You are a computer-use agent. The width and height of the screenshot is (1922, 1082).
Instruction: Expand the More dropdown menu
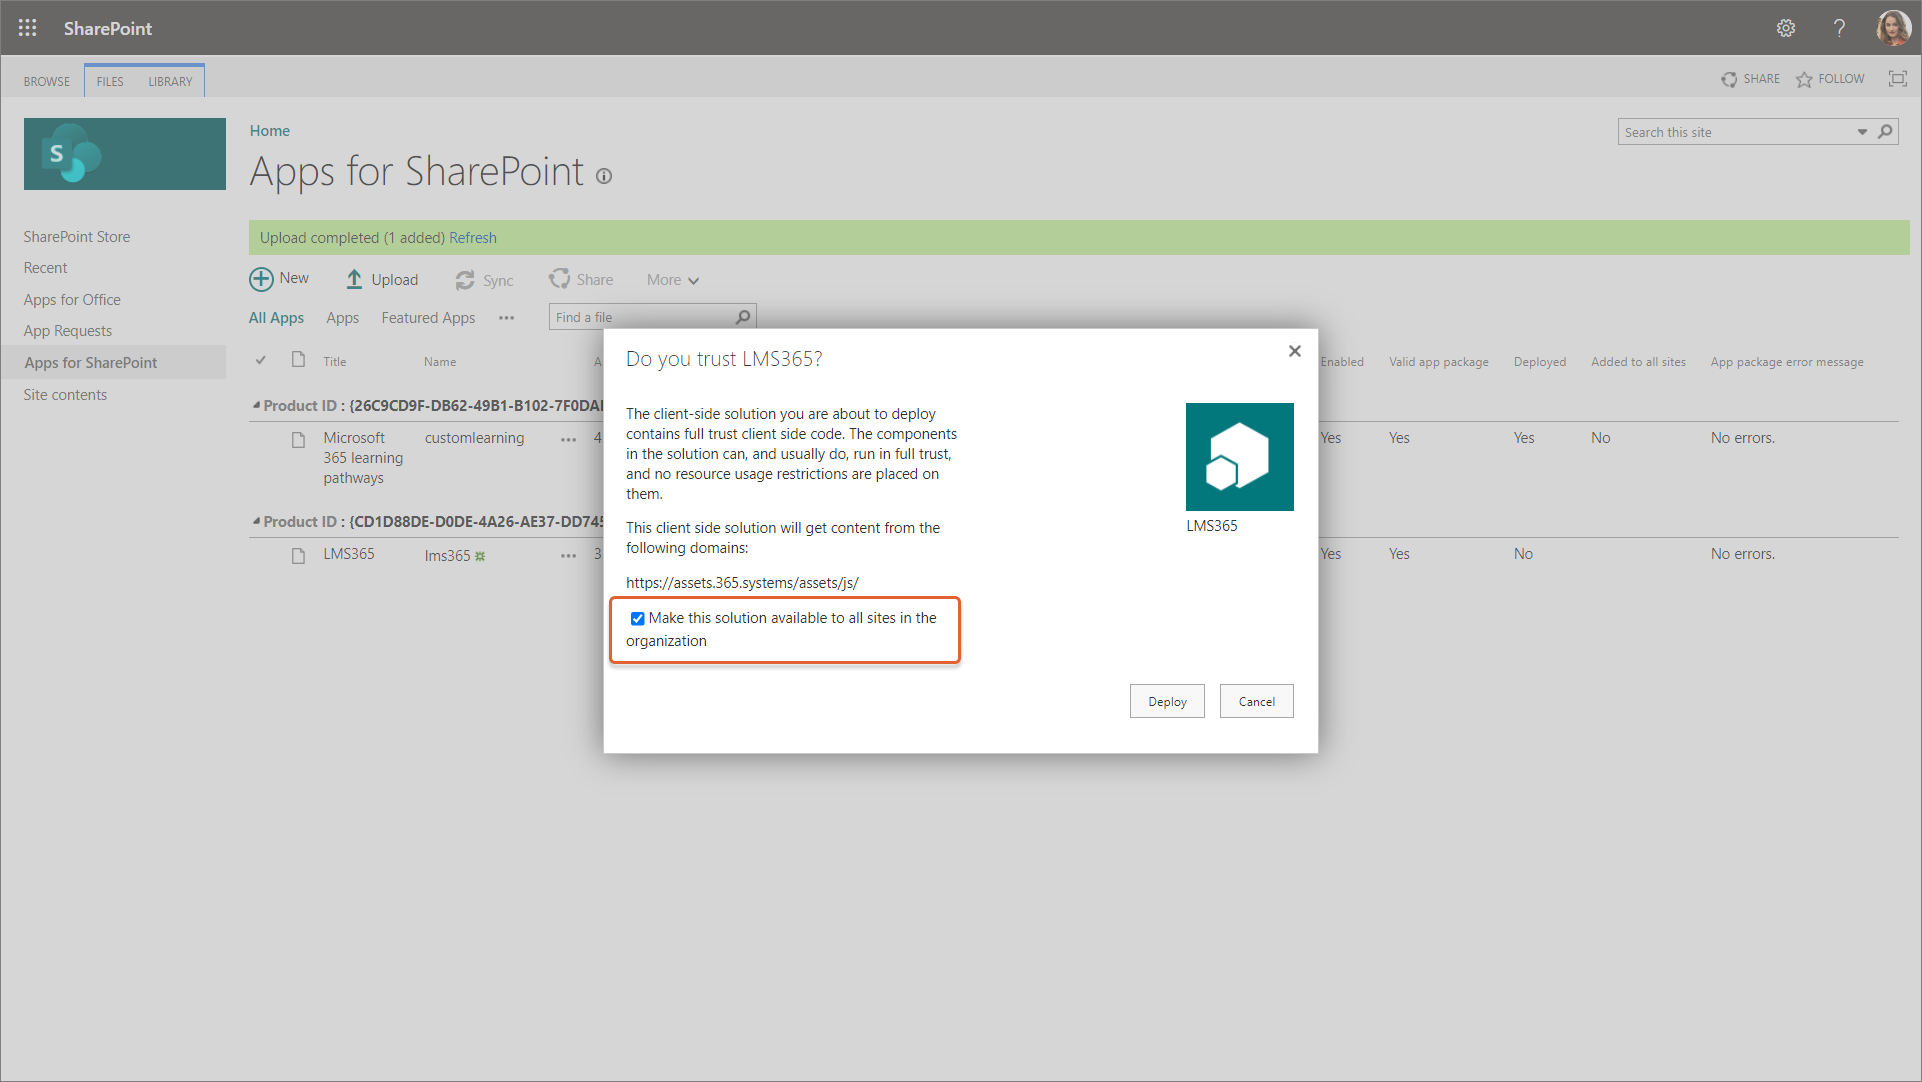pyautogui.click(x=672, y=280)
